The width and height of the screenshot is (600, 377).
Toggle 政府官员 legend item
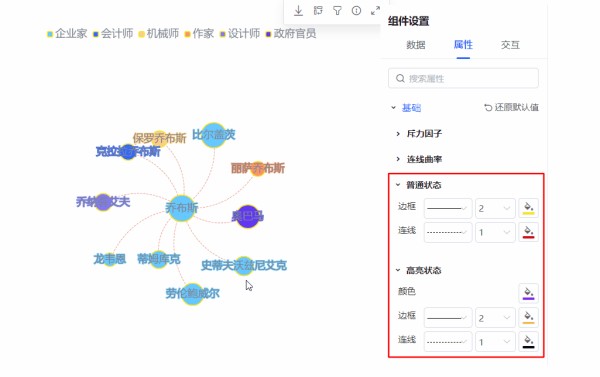291,34
